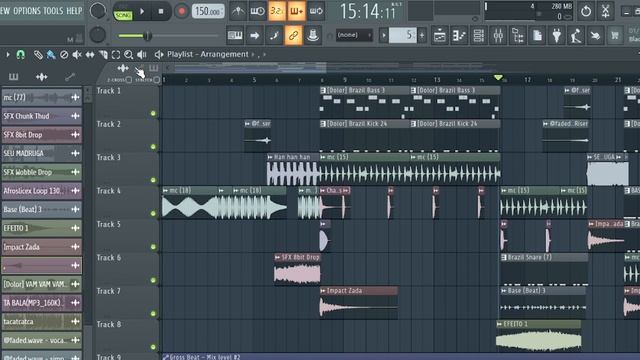Expand arrow next to pattern number

pyautogui.click(x=384, y=36)
